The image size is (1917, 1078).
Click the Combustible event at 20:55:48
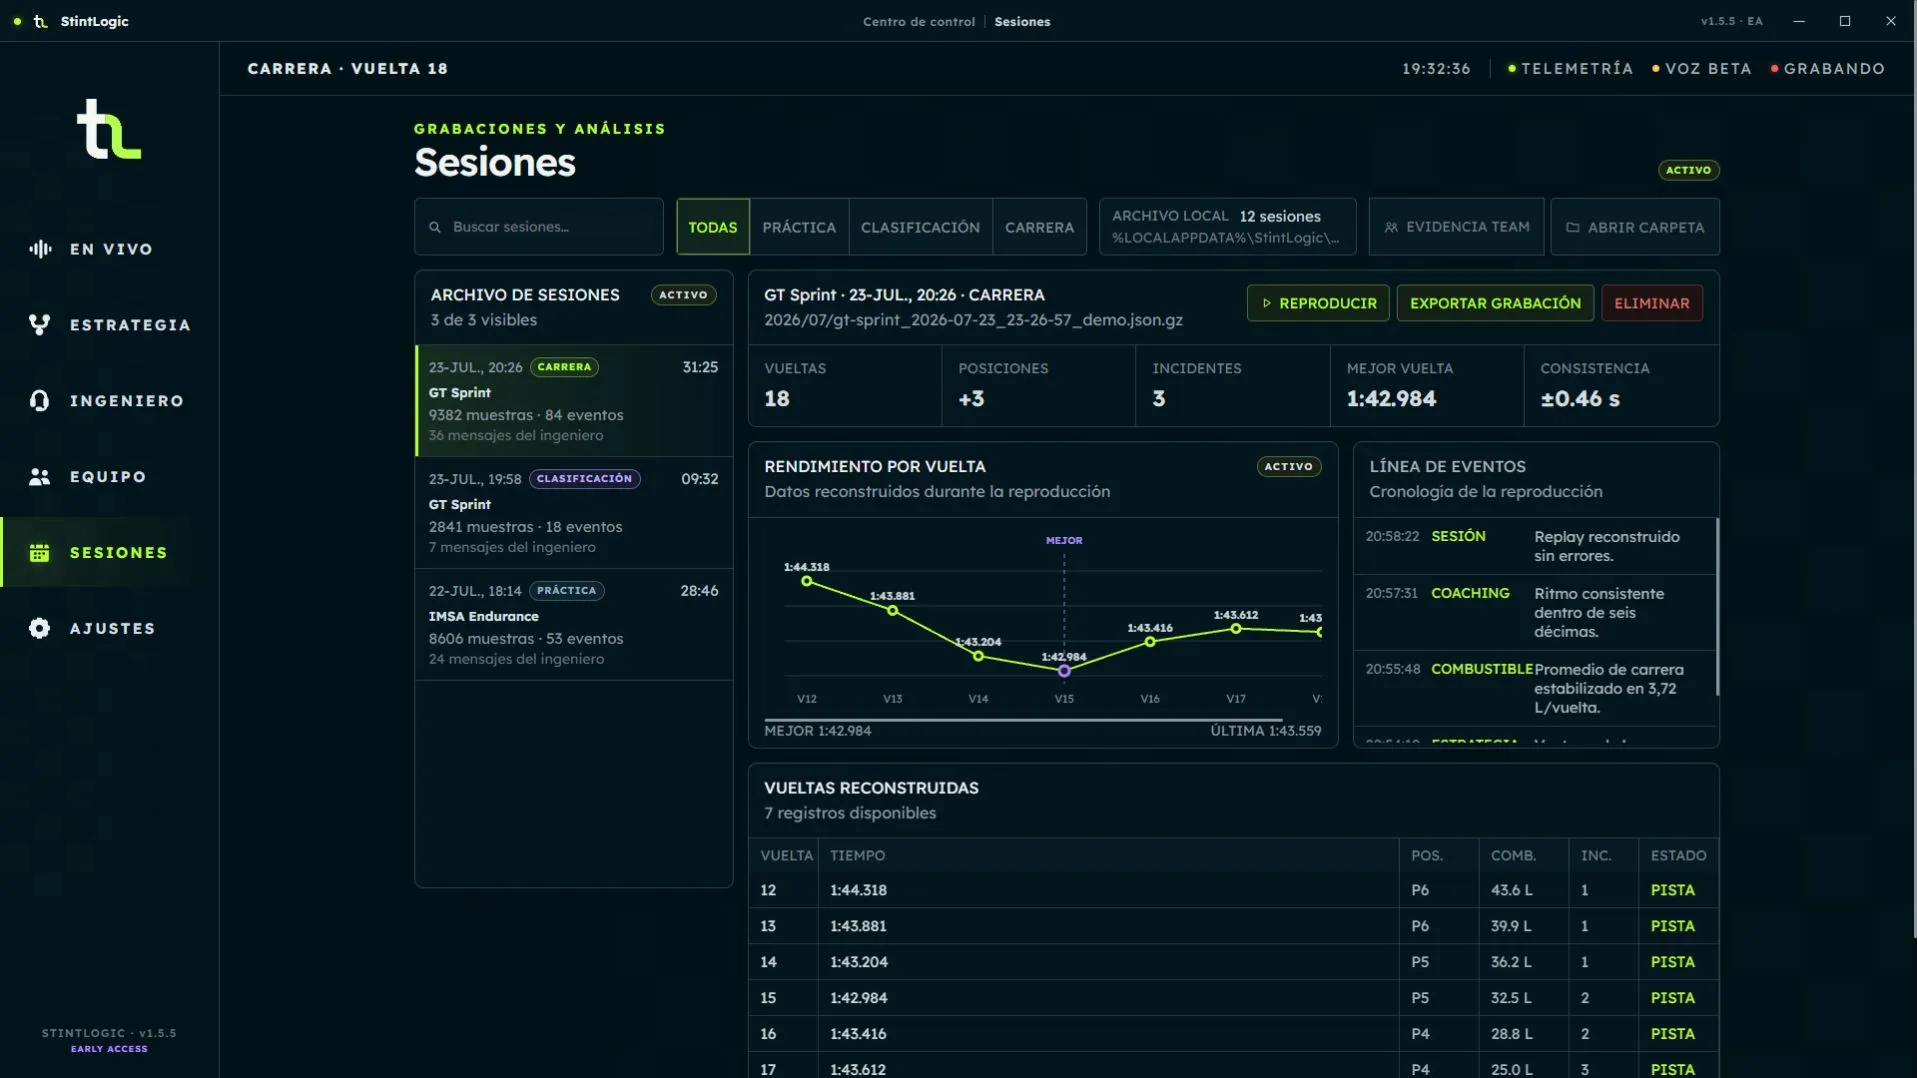tap(1535, 688)
